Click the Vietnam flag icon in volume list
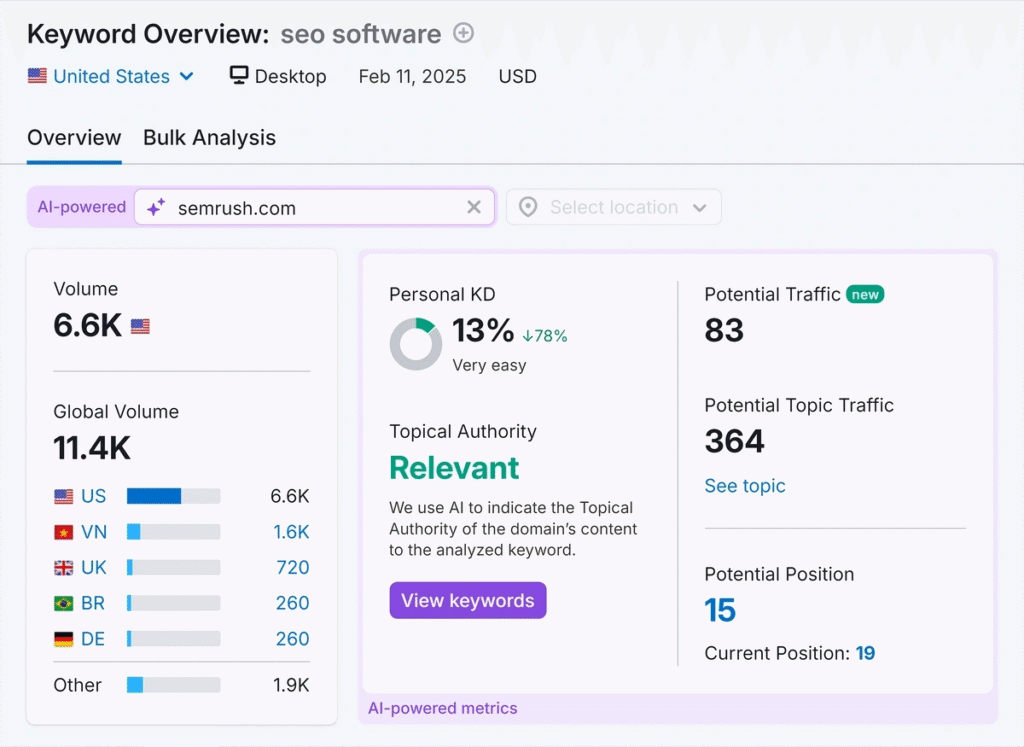Viewport: 1024px width, 747px height. (x=64, y=532)
